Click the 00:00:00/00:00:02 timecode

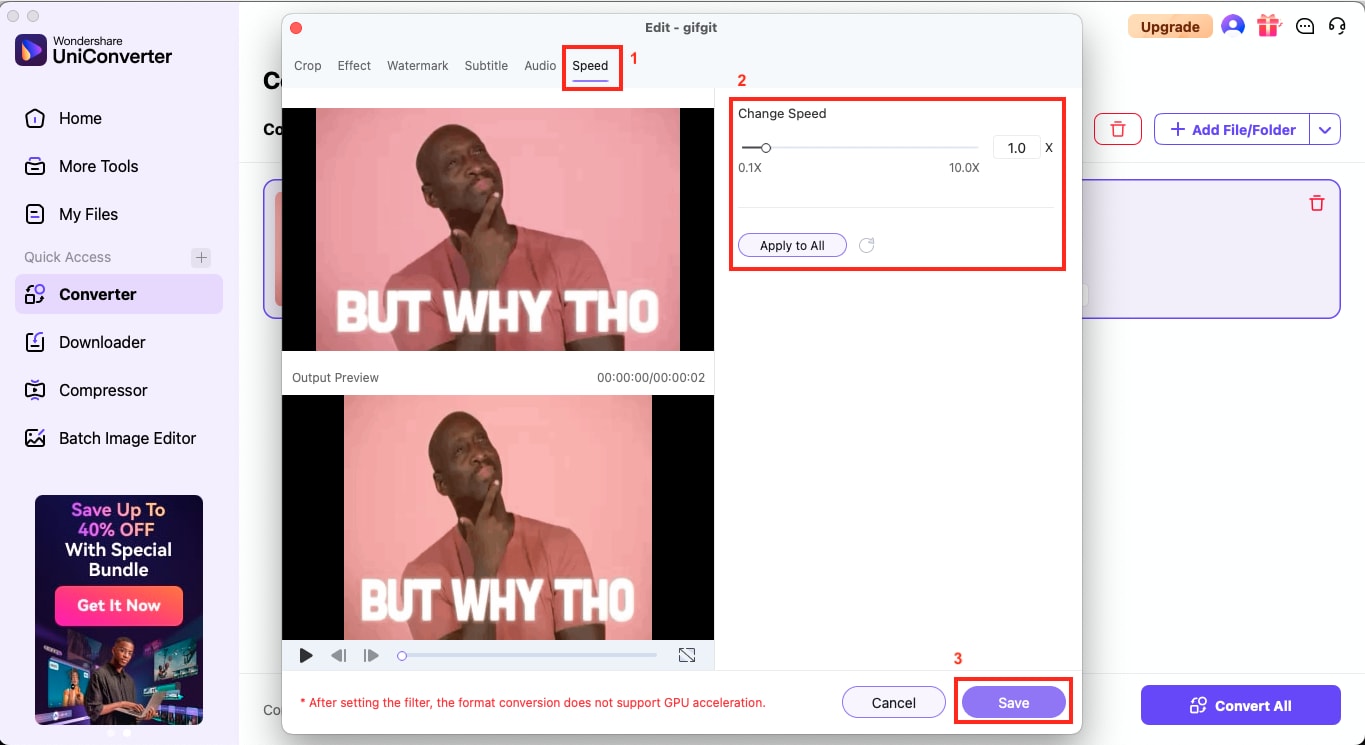tap(651, 378)
